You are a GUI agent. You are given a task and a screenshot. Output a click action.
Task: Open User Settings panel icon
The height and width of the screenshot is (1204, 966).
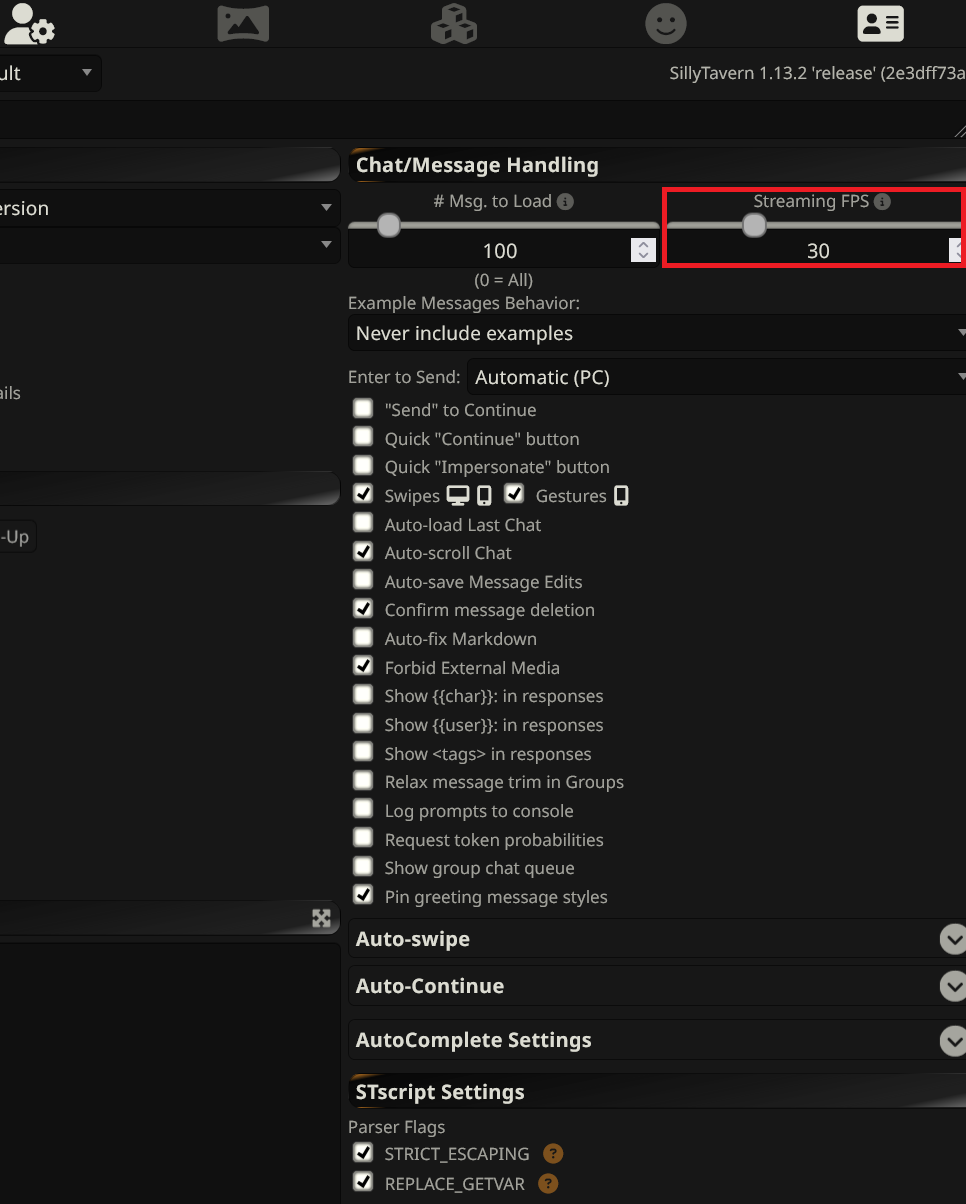(x=28, y=23)
